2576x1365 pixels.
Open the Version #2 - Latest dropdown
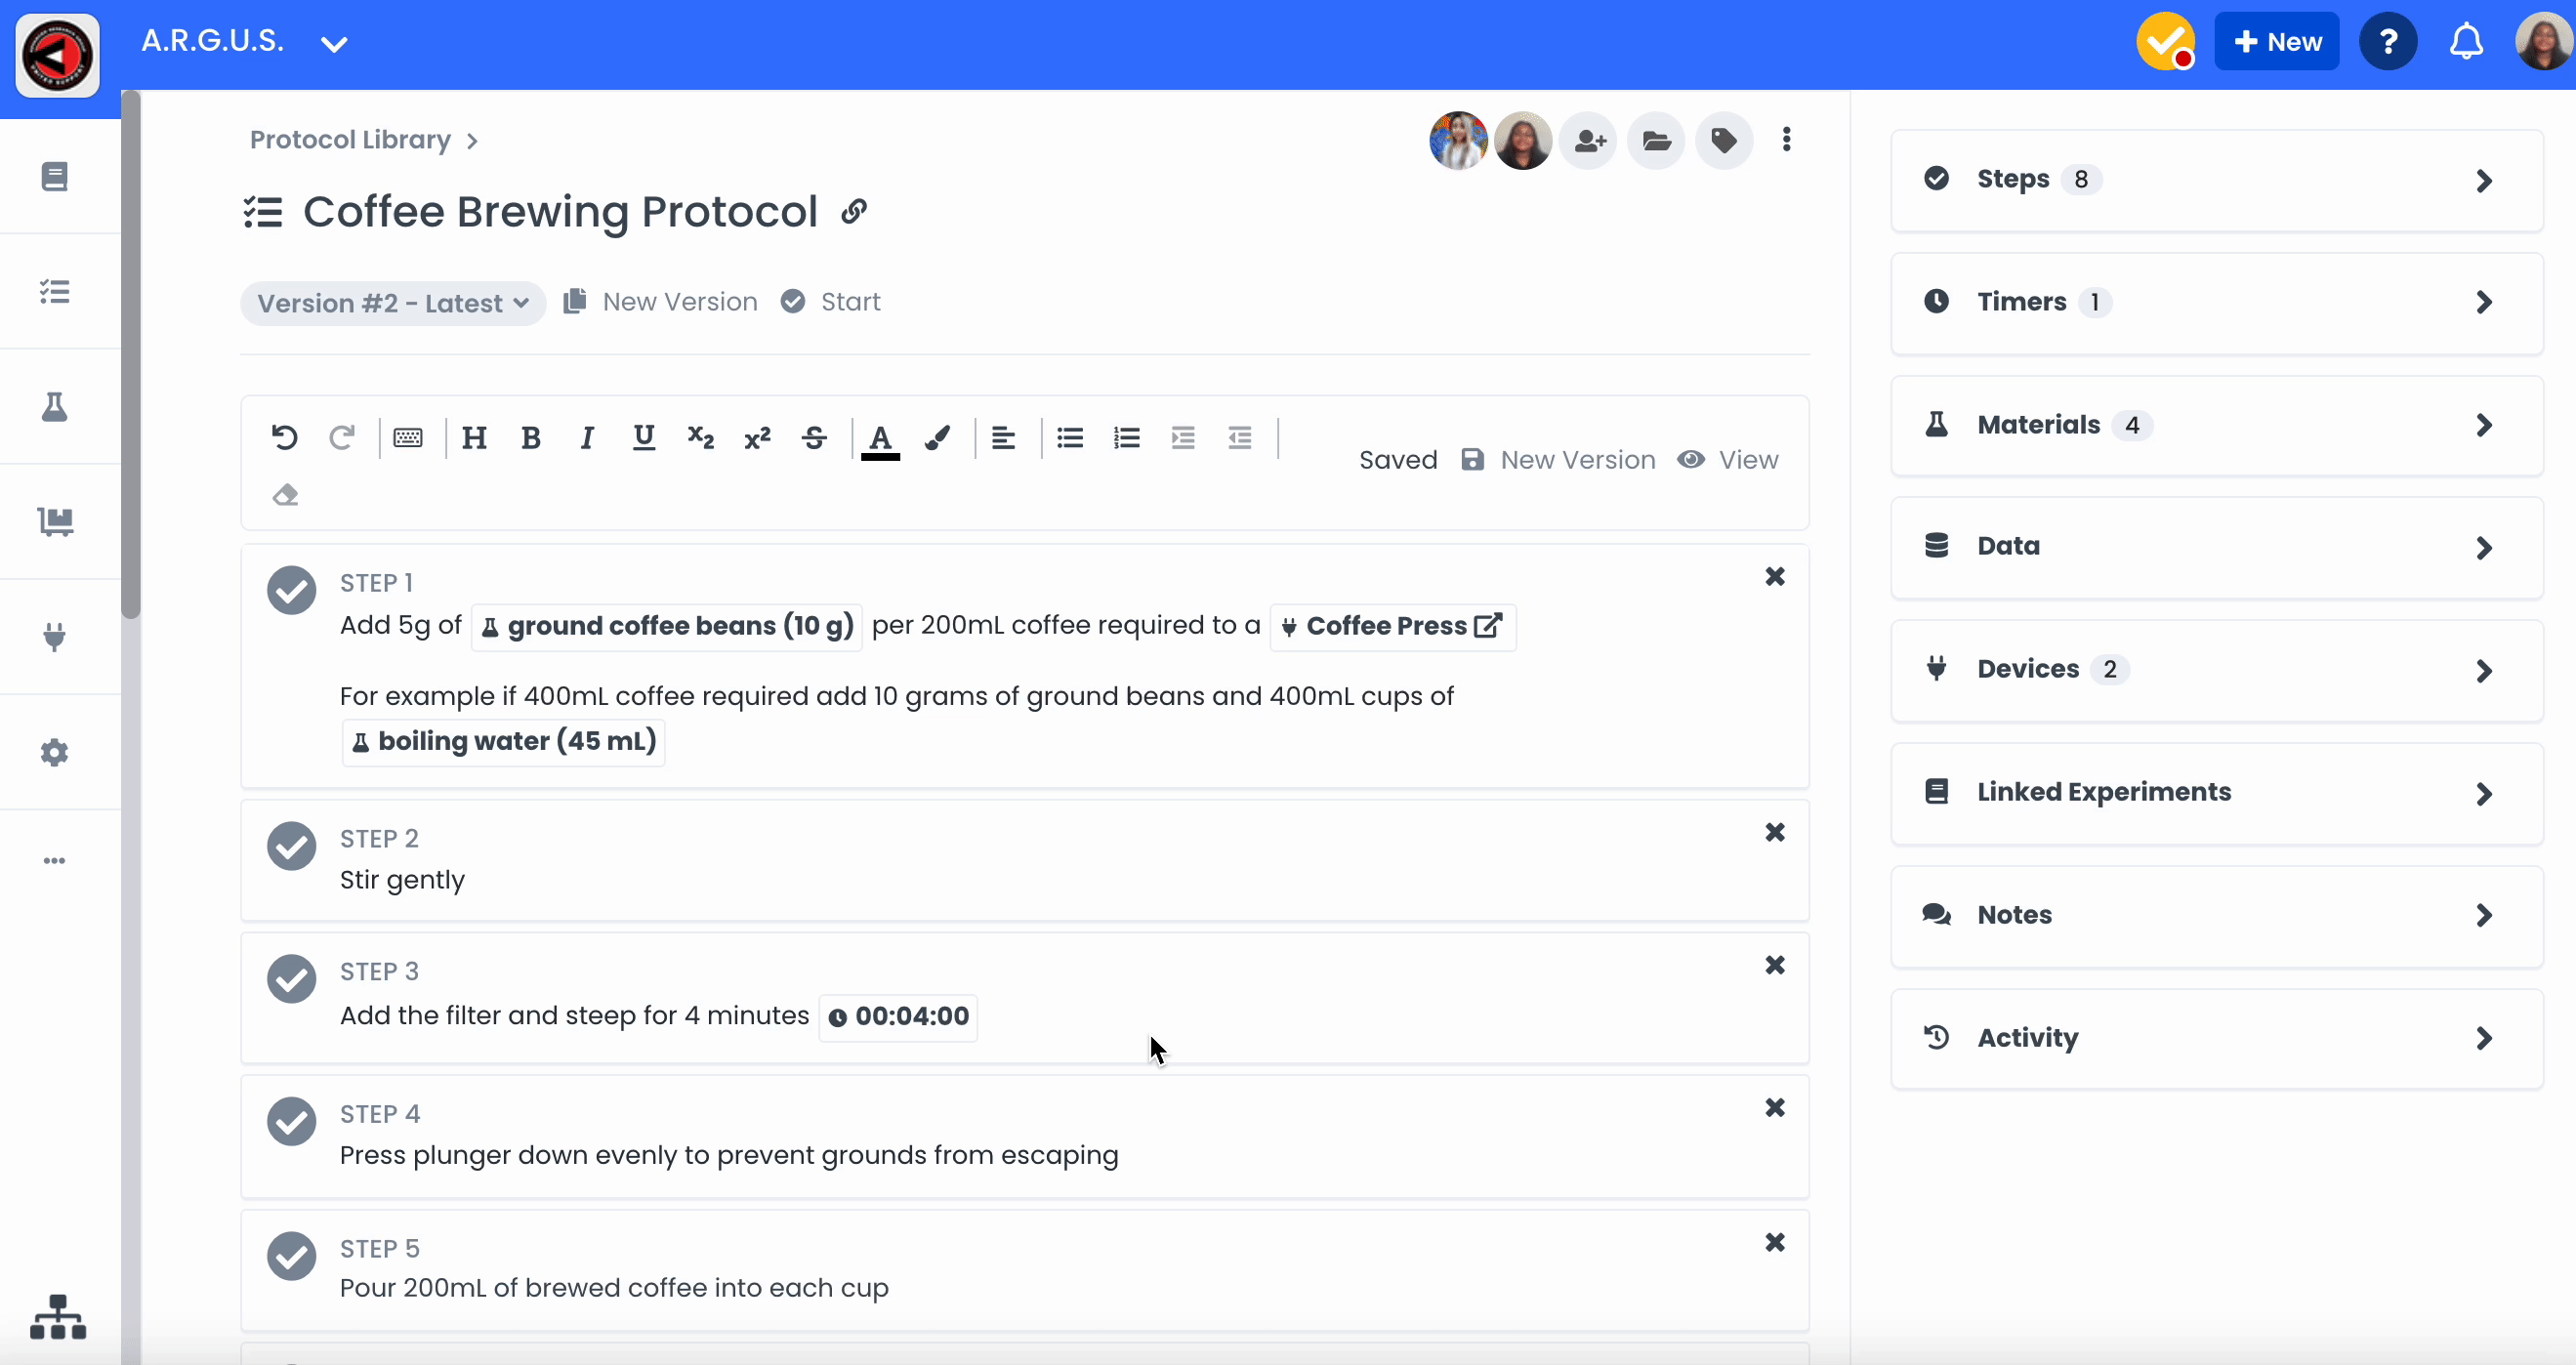click(x=392, y=303)
